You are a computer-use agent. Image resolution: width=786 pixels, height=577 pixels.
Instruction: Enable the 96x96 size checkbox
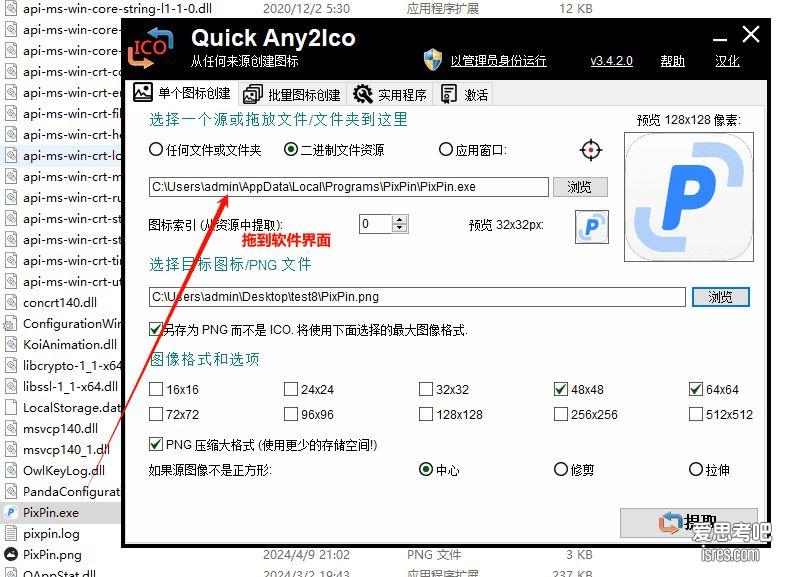[291, 414]
